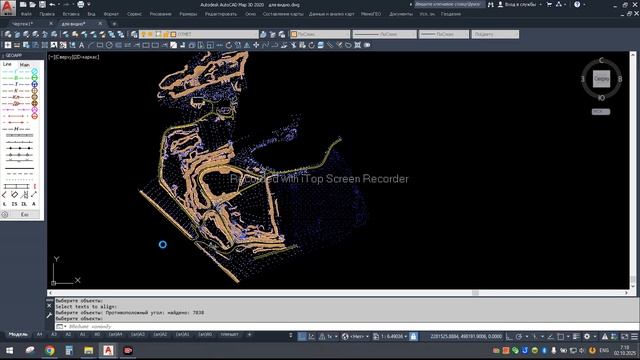Open the layer dropdown showing ОТМЕТ

pos(199,34)
